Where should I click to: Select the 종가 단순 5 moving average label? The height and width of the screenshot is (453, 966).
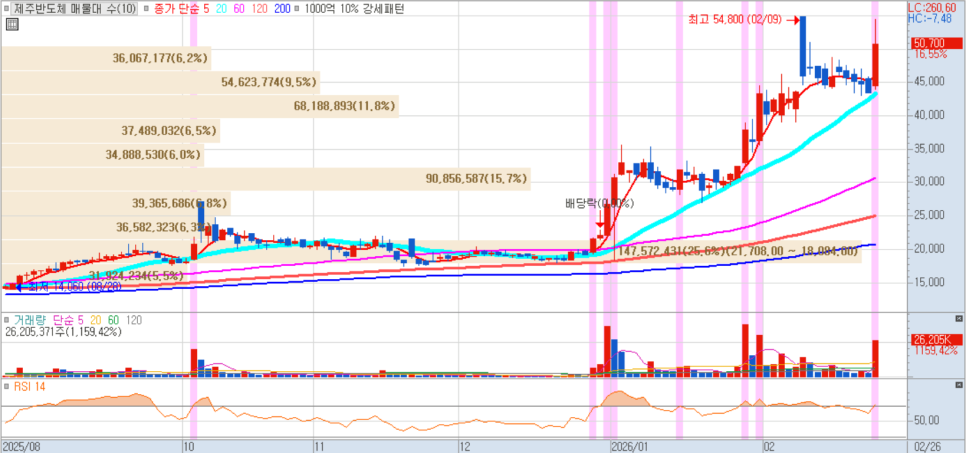(181, 9)
